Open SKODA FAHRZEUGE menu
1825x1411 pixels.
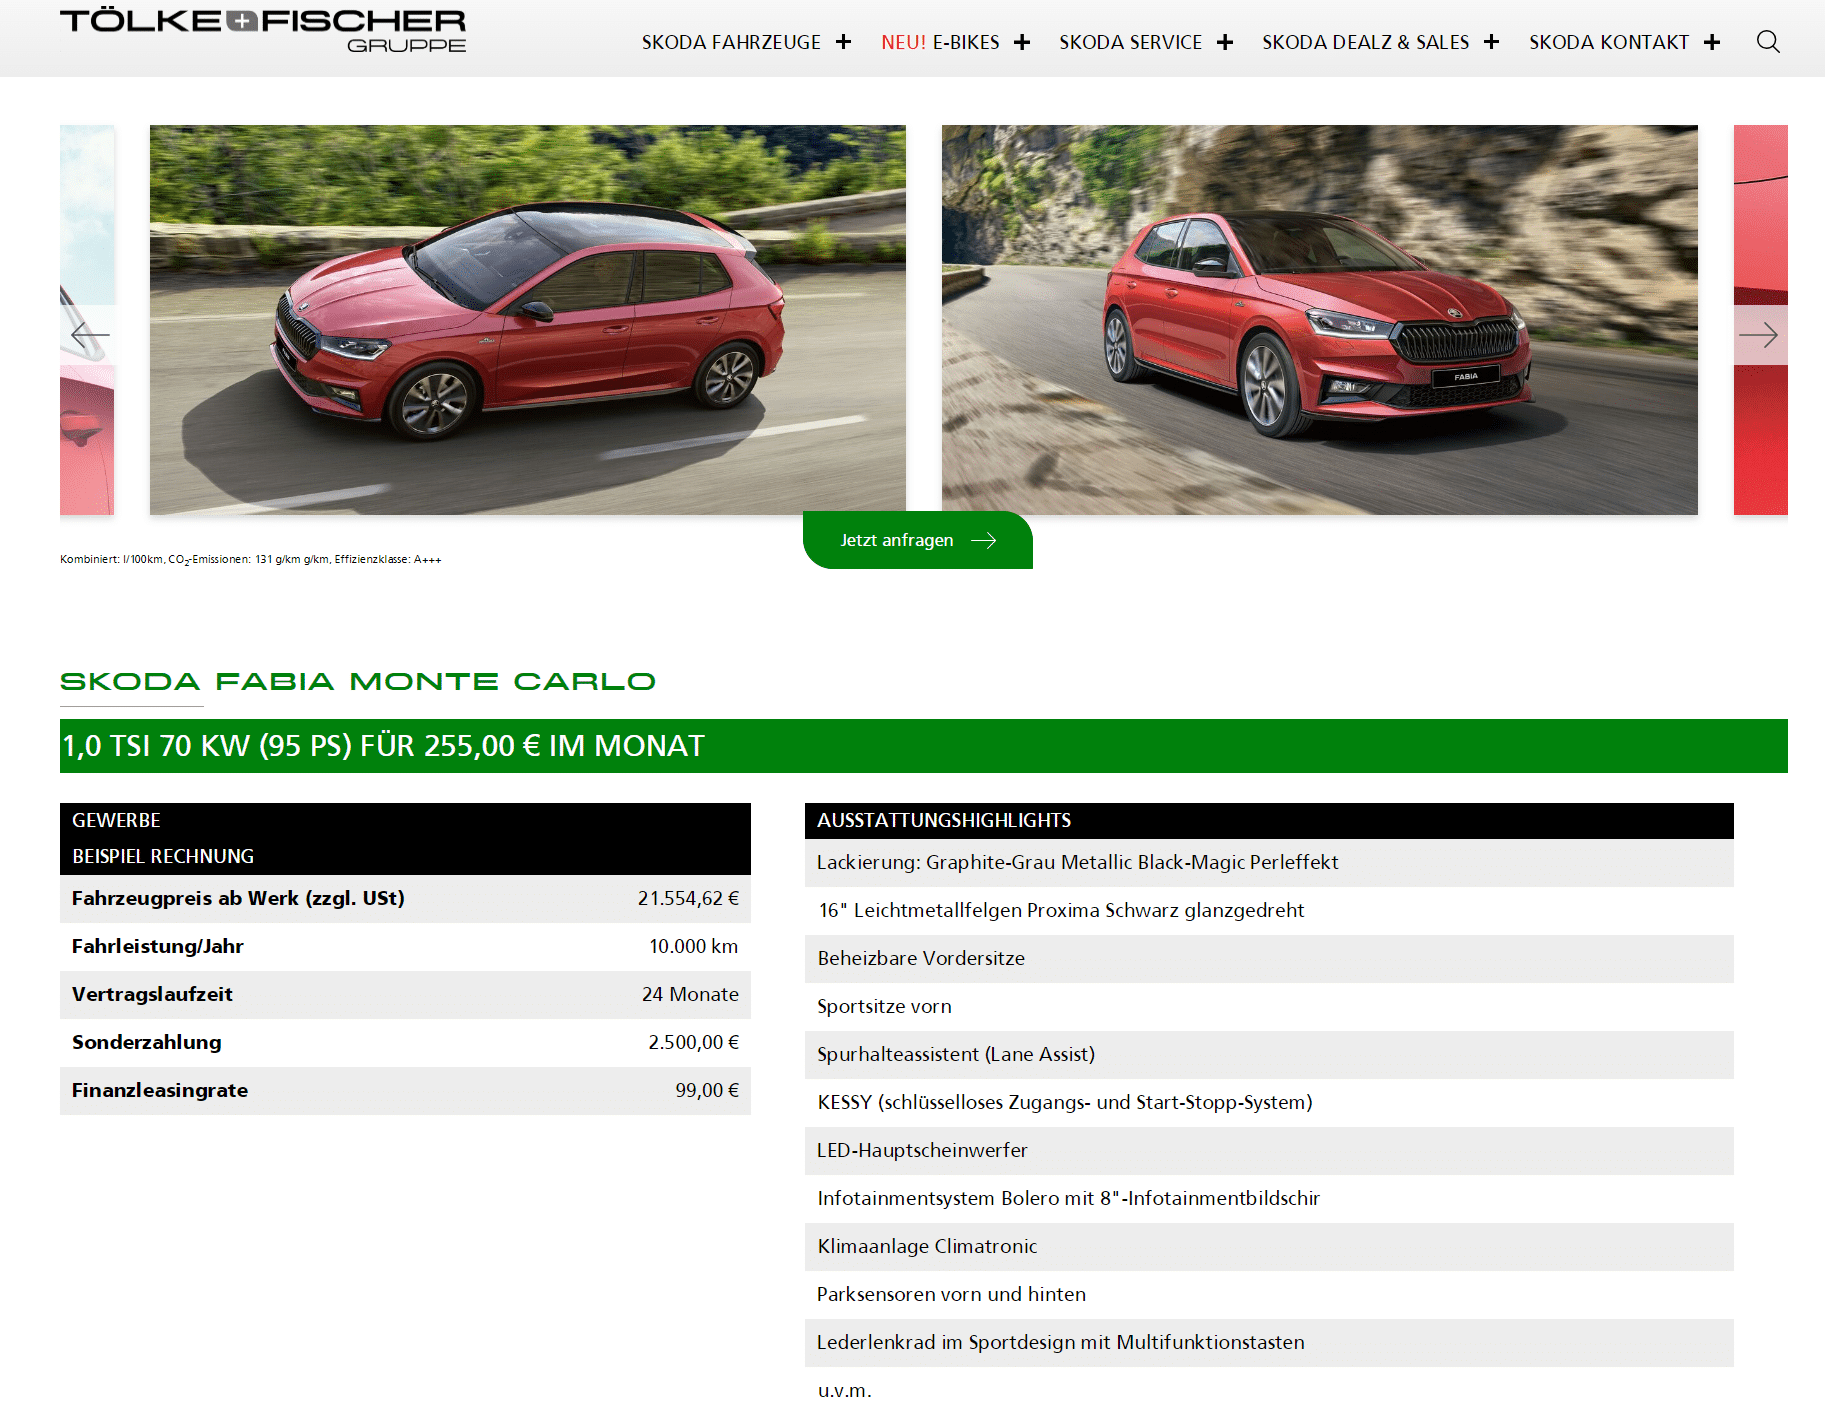pyautogui.click(x=731, y=42)
